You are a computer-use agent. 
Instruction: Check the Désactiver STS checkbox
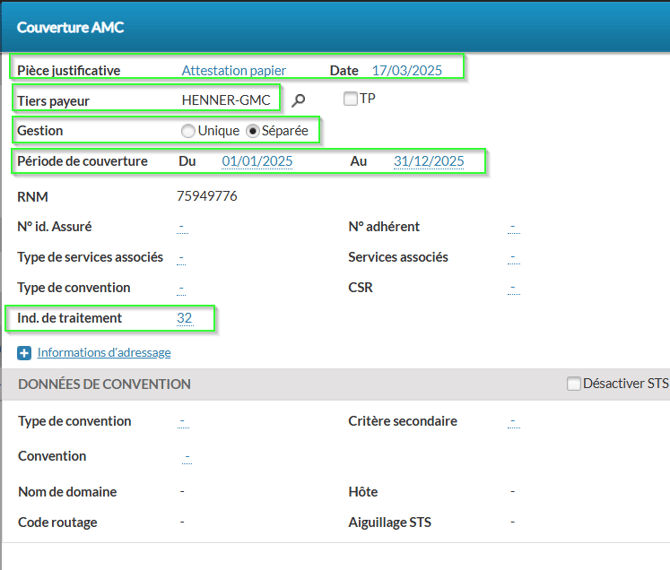click(x=573, y=384)
